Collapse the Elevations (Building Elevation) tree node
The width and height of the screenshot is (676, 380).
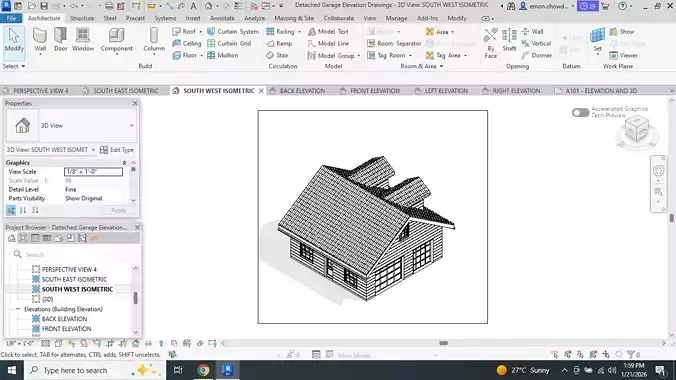click(18, 309)
